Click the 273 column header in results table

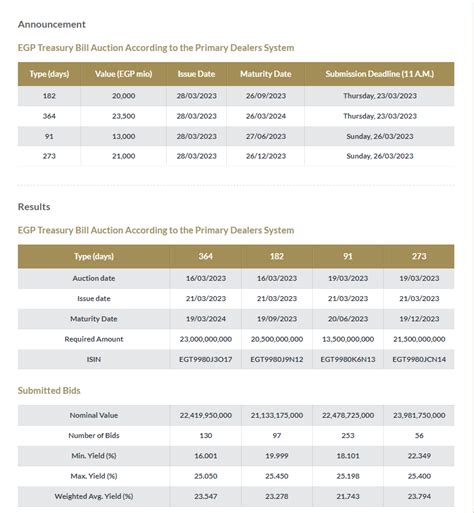419,256
